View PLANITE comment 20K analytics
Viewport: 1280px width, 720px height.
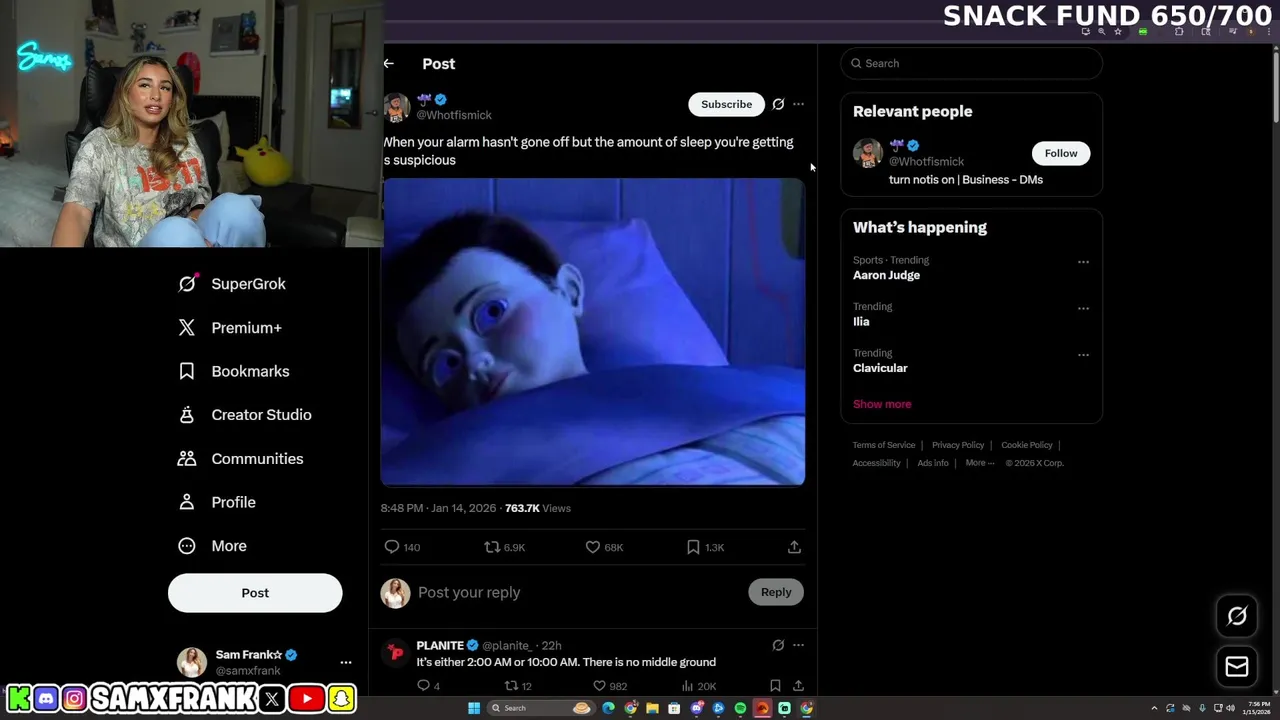pyautogui.click(x=698, y=686)
